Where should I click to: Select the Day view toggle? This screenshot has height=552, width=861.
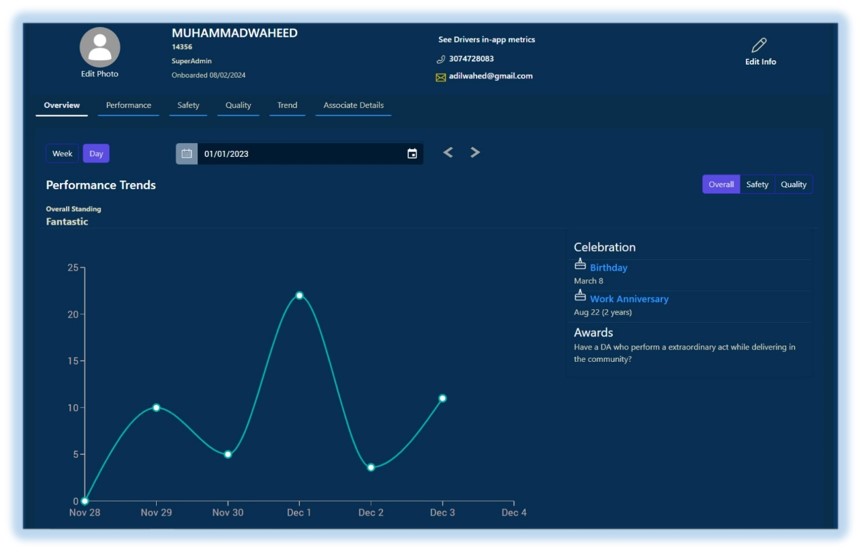(96, 154)
